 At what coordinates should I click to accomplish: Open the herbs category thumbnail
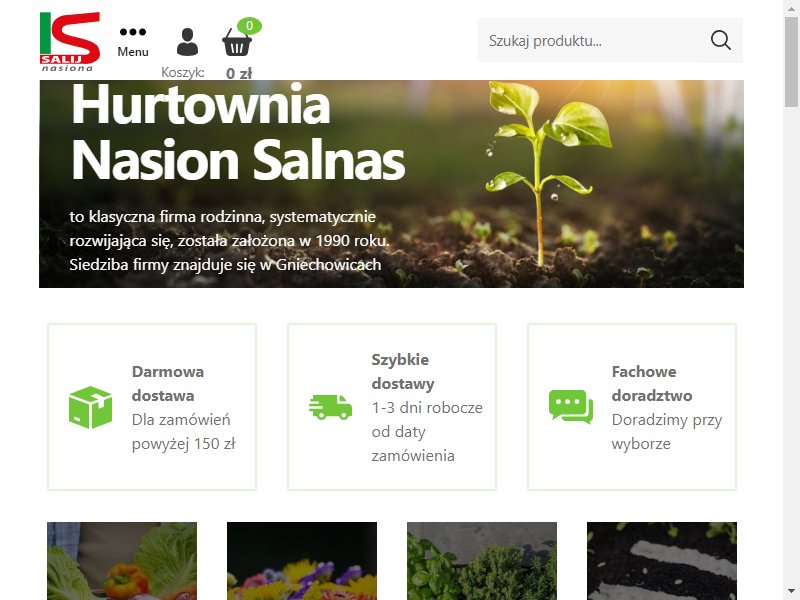click(x=482, y=561)
